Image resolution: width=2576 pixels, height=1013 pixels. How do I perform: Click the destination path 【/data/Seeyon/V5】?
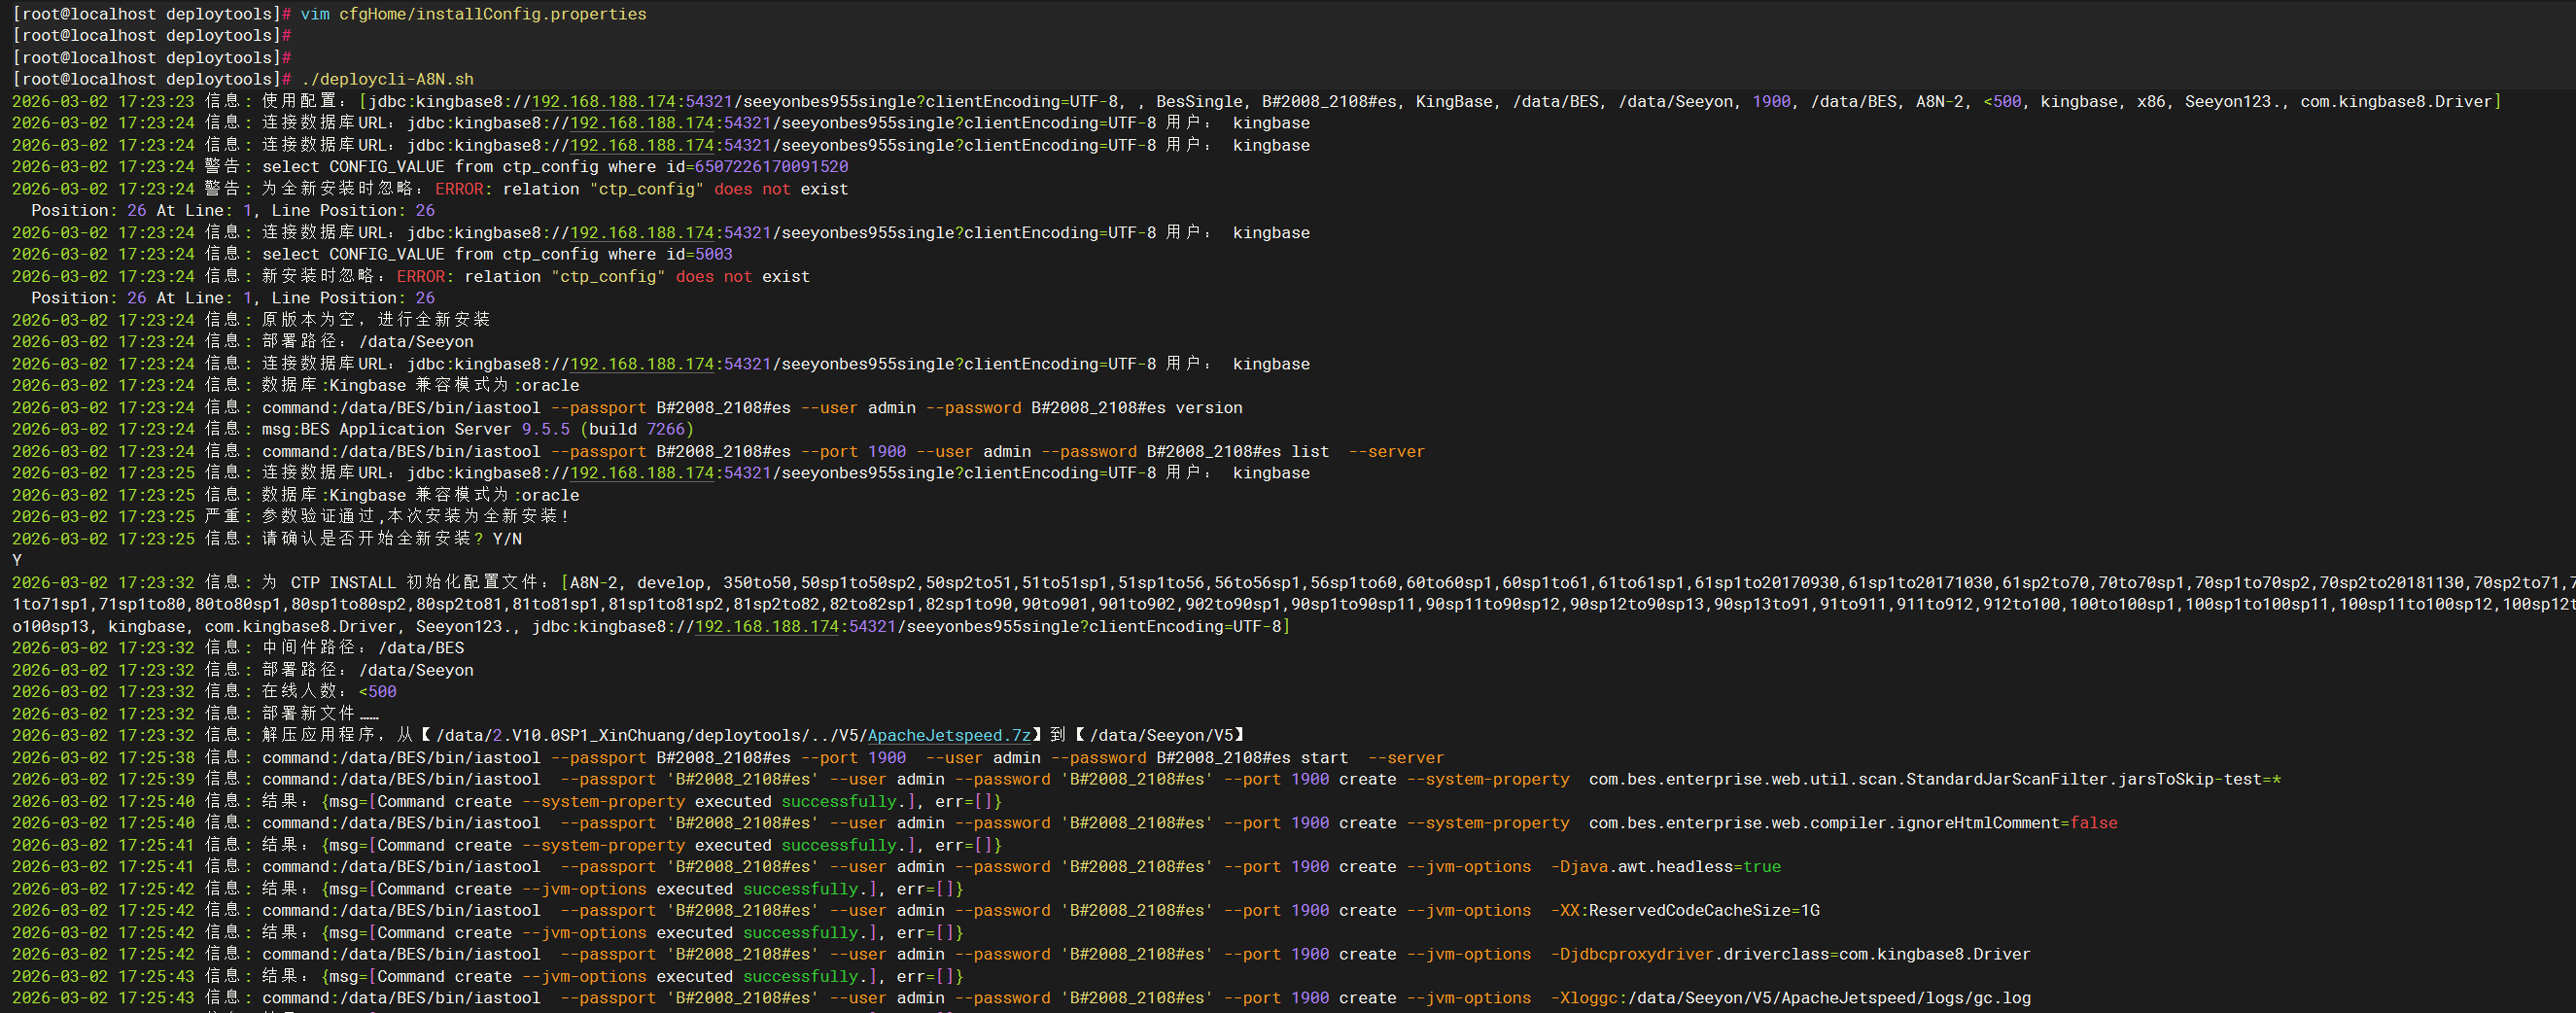1160,735
